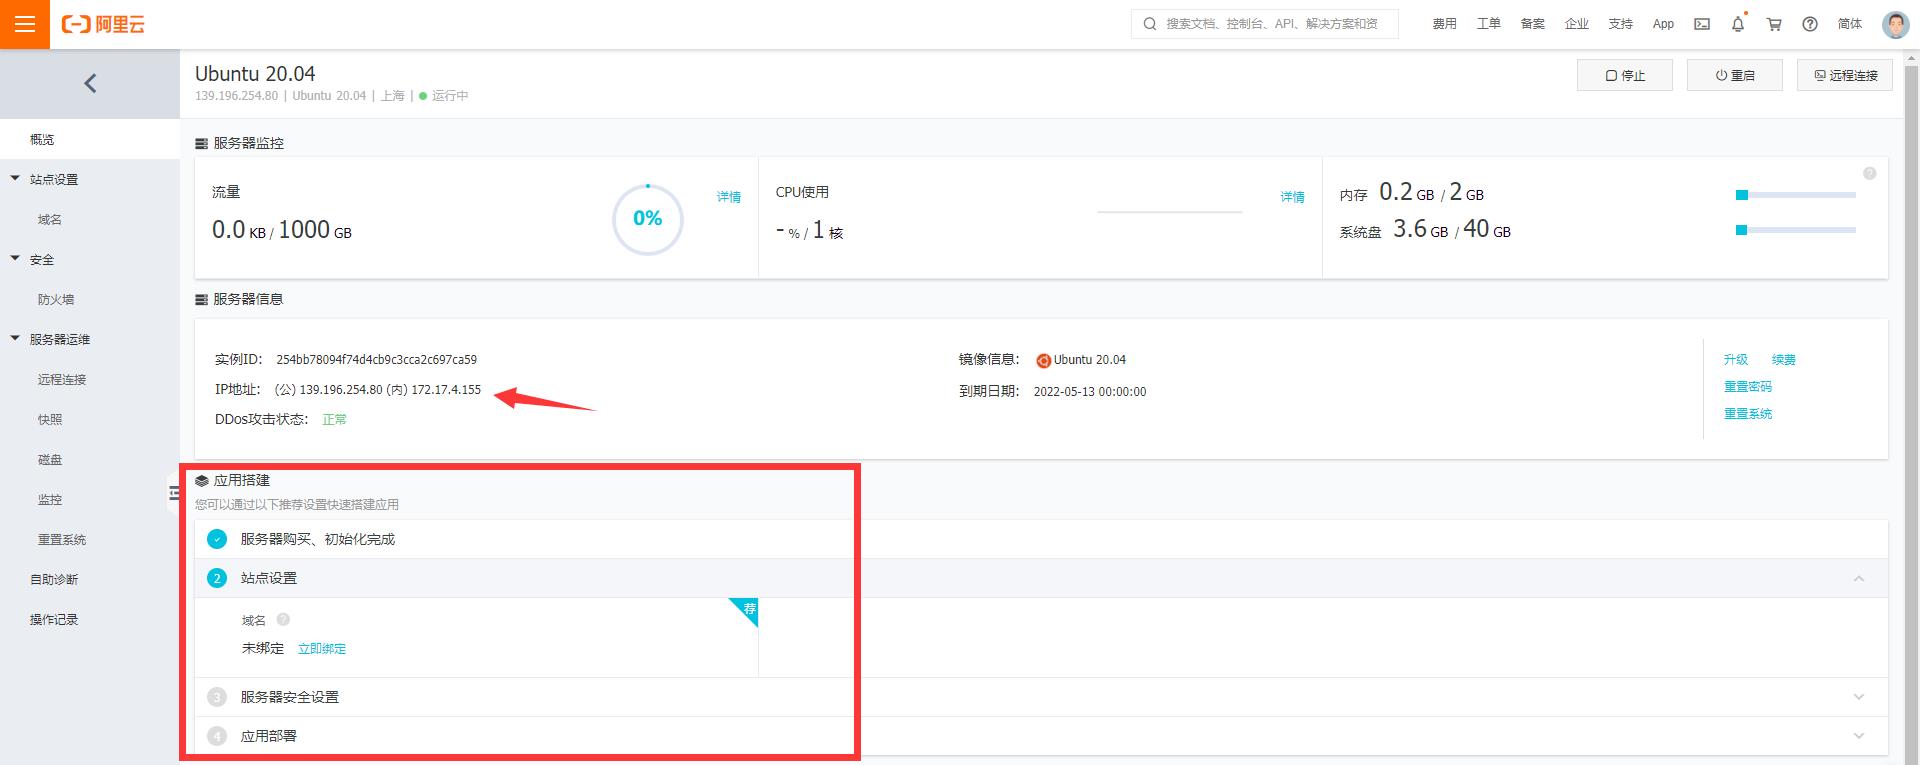Expand the 服务器安全设置 step chevron

pos(1859,697)
